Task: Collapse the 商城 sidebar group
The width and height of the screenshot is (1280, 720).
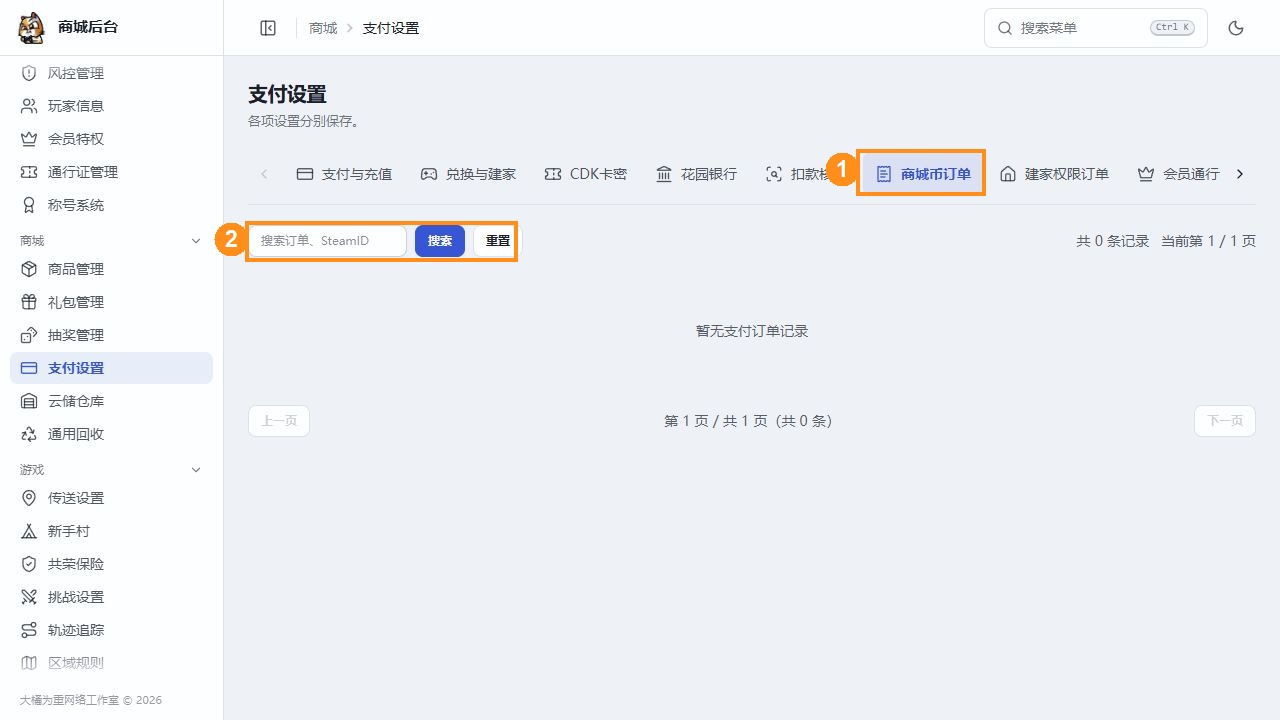Action: 111,241
